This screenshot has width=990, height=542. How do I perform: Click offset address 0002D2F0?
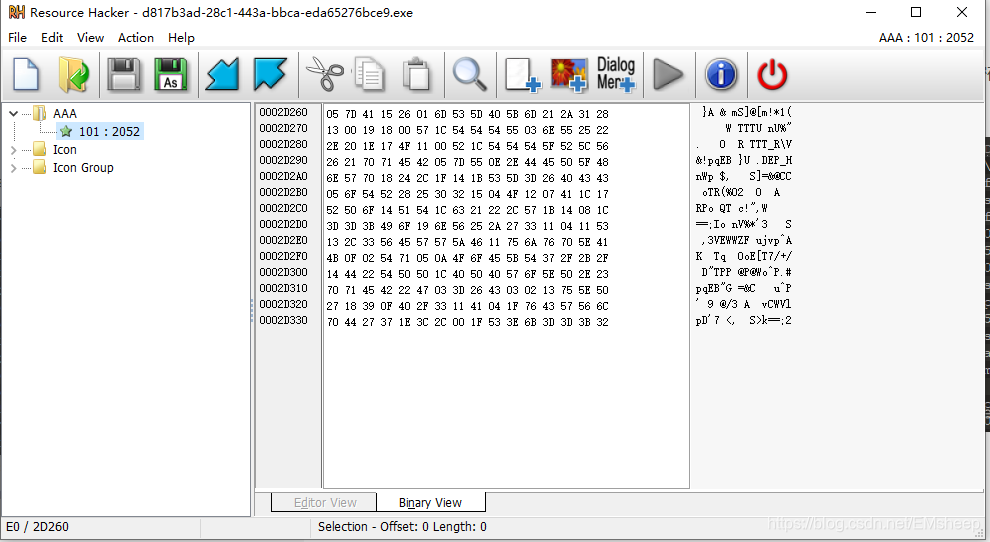click(x=283, y=256)
